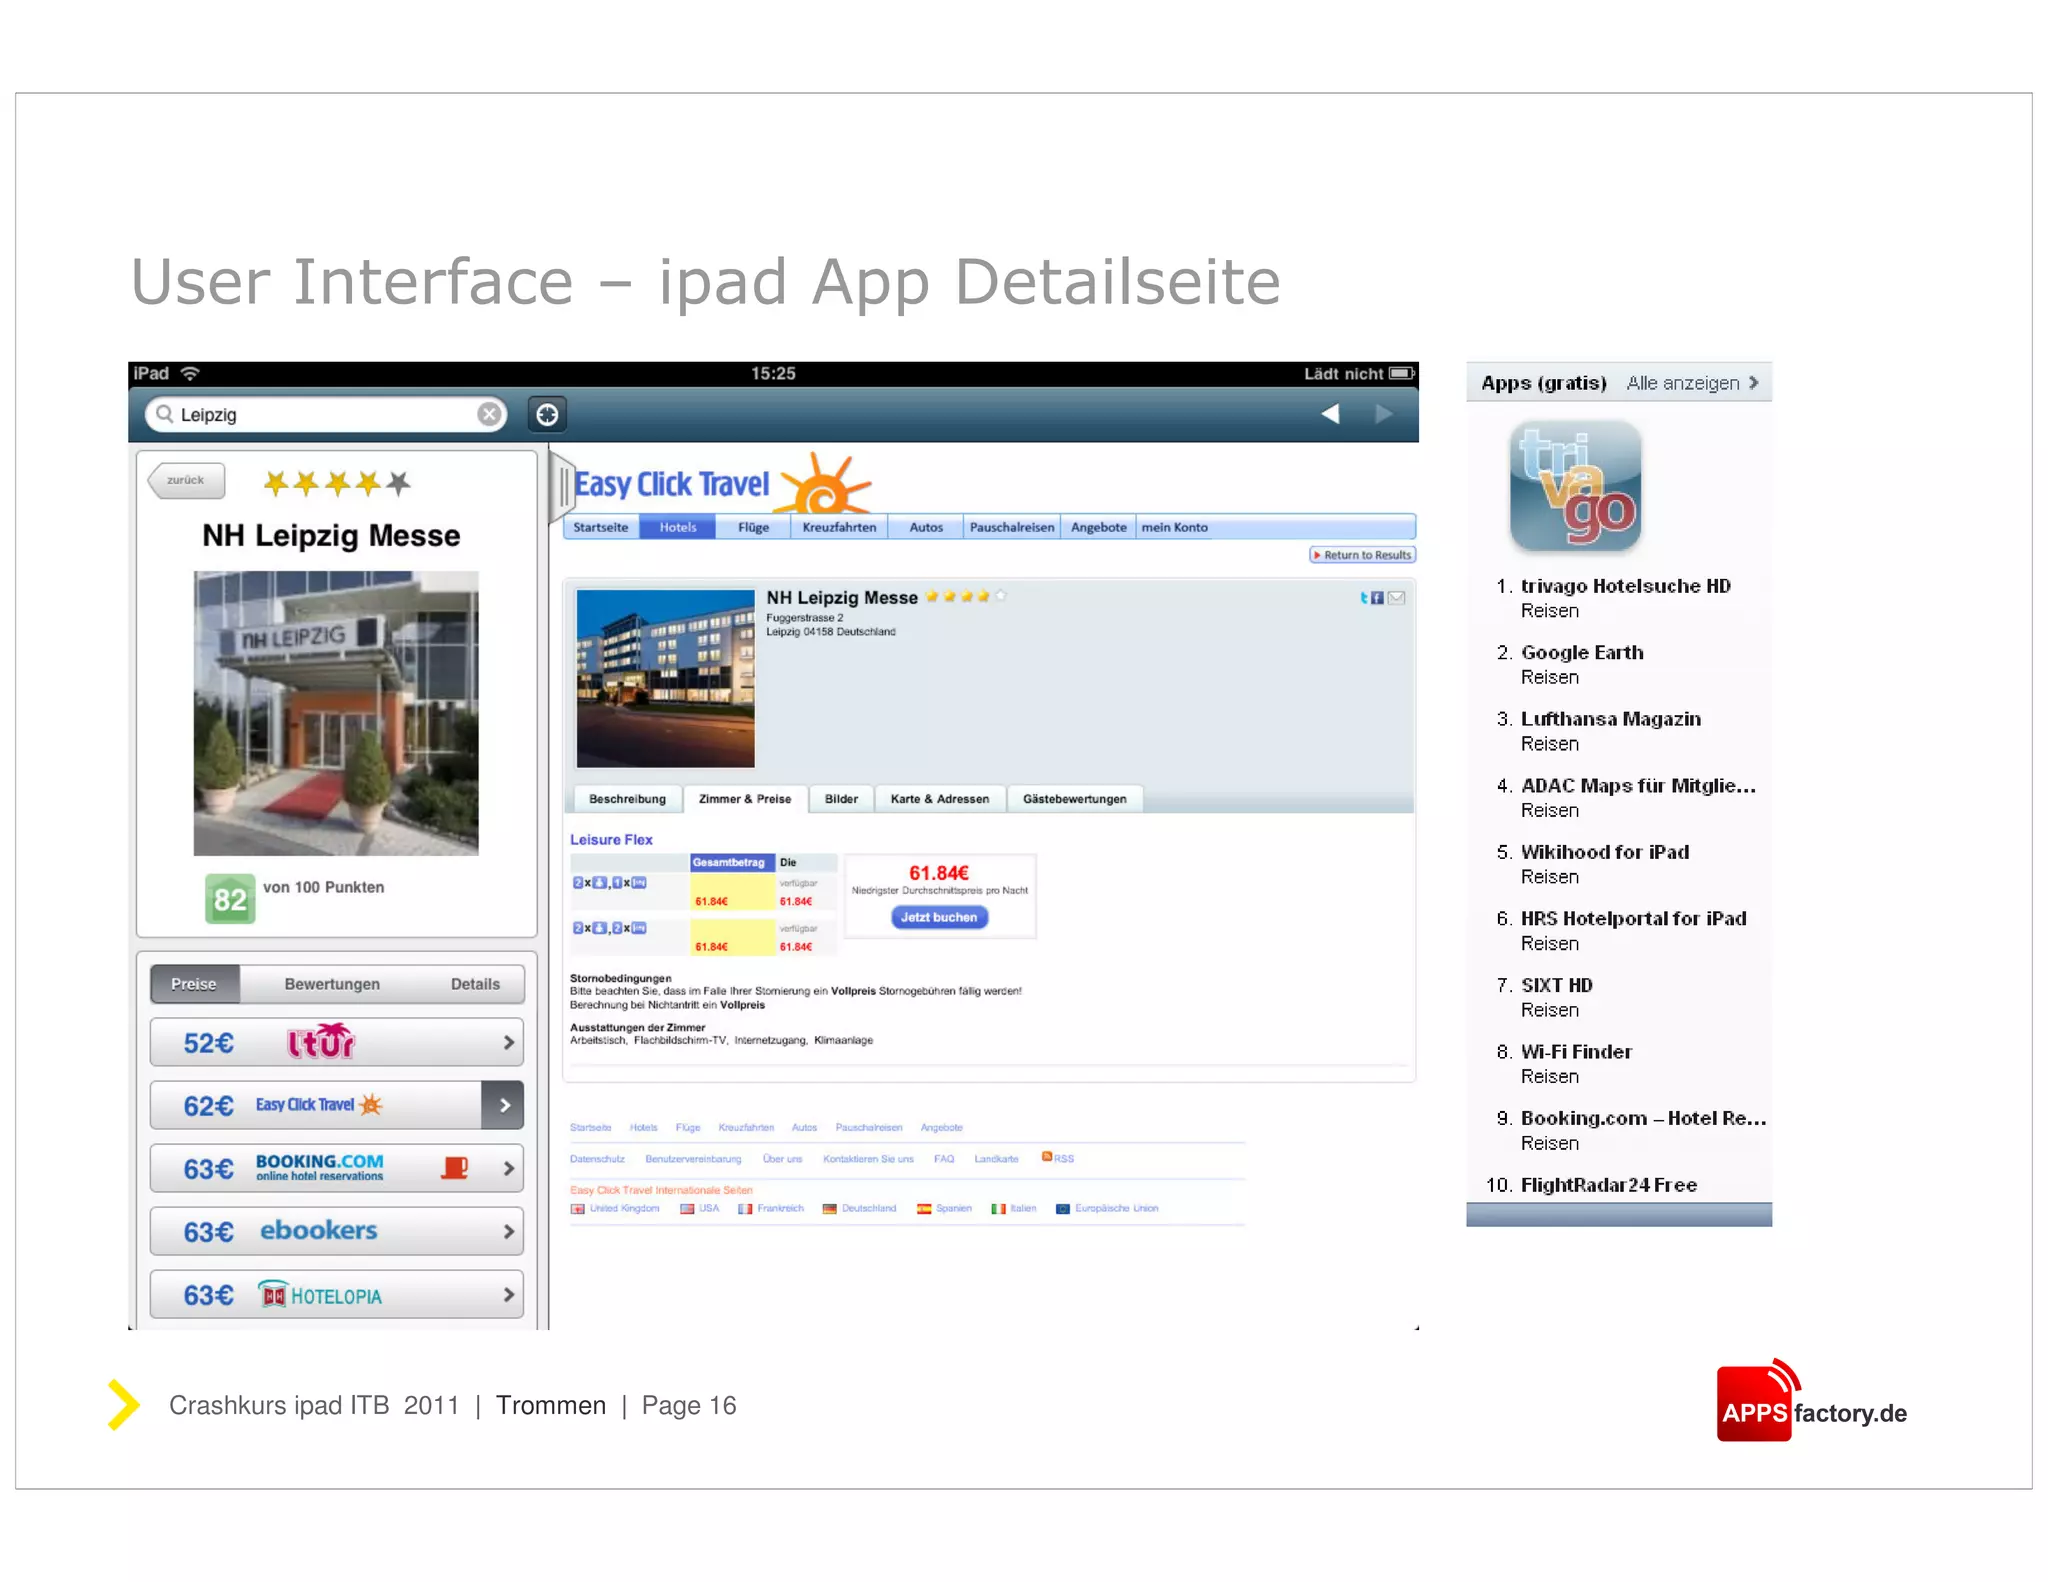Screen dimensions: 2048x1582
Task: Share hotel via Facebook icon
Action: [x=1377, y=598]
